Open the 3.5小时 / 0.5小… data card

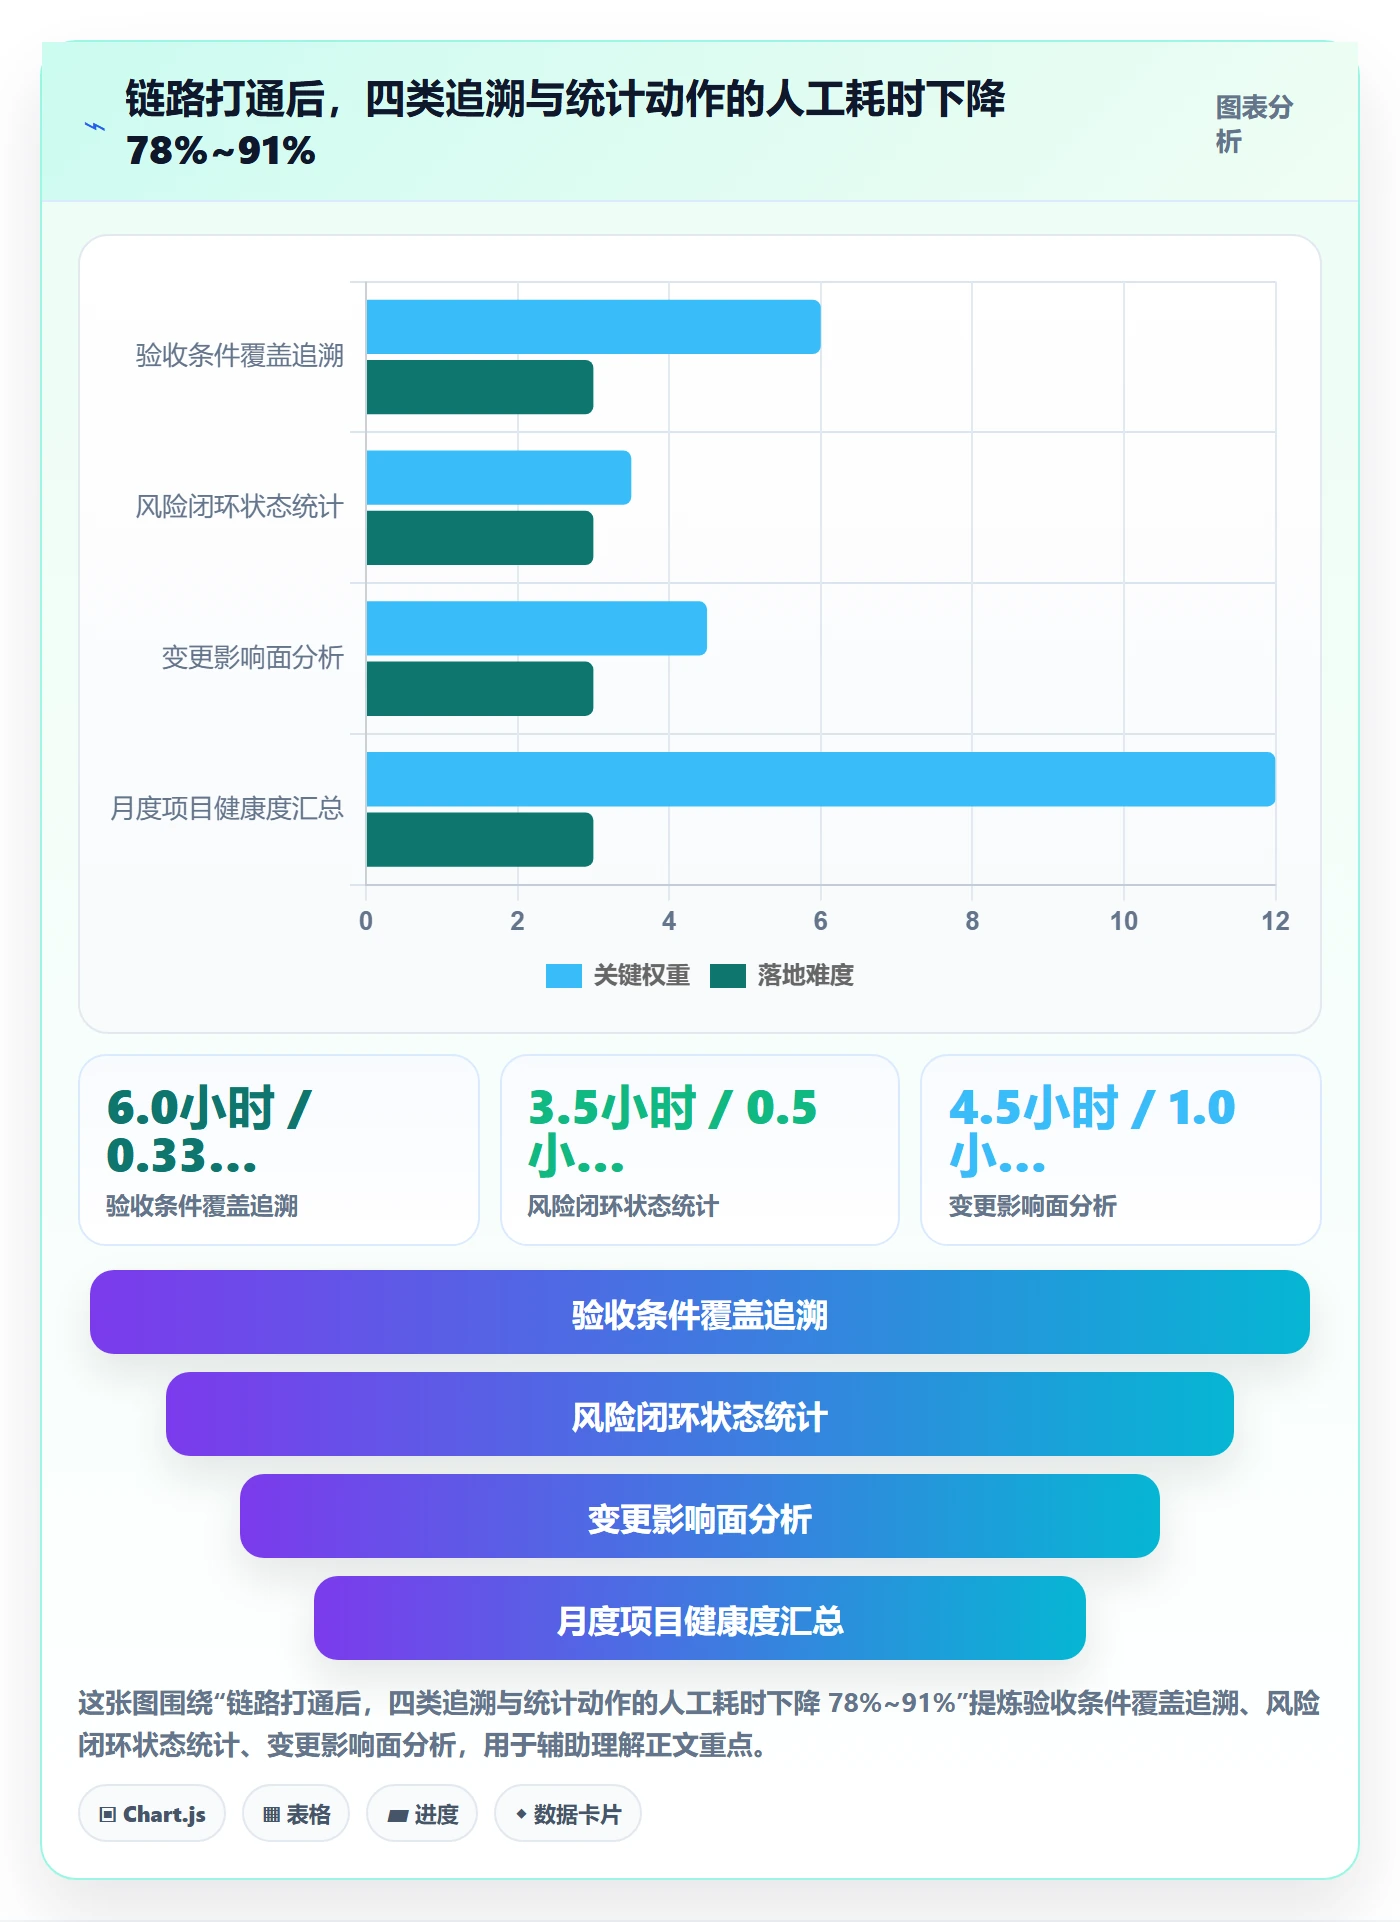click(700, 1150)
